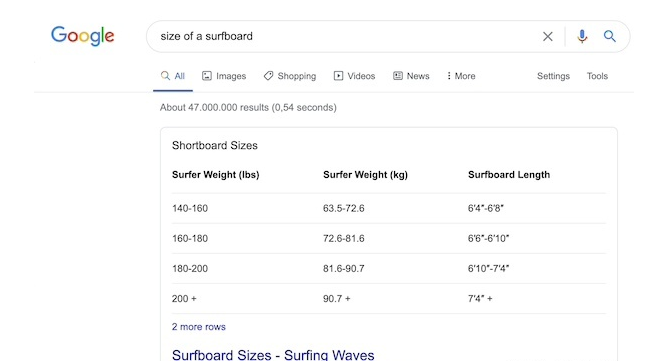Click the 140-160 weight row cell
Screen dimensions: 662x361
click(x=190, y=209)
